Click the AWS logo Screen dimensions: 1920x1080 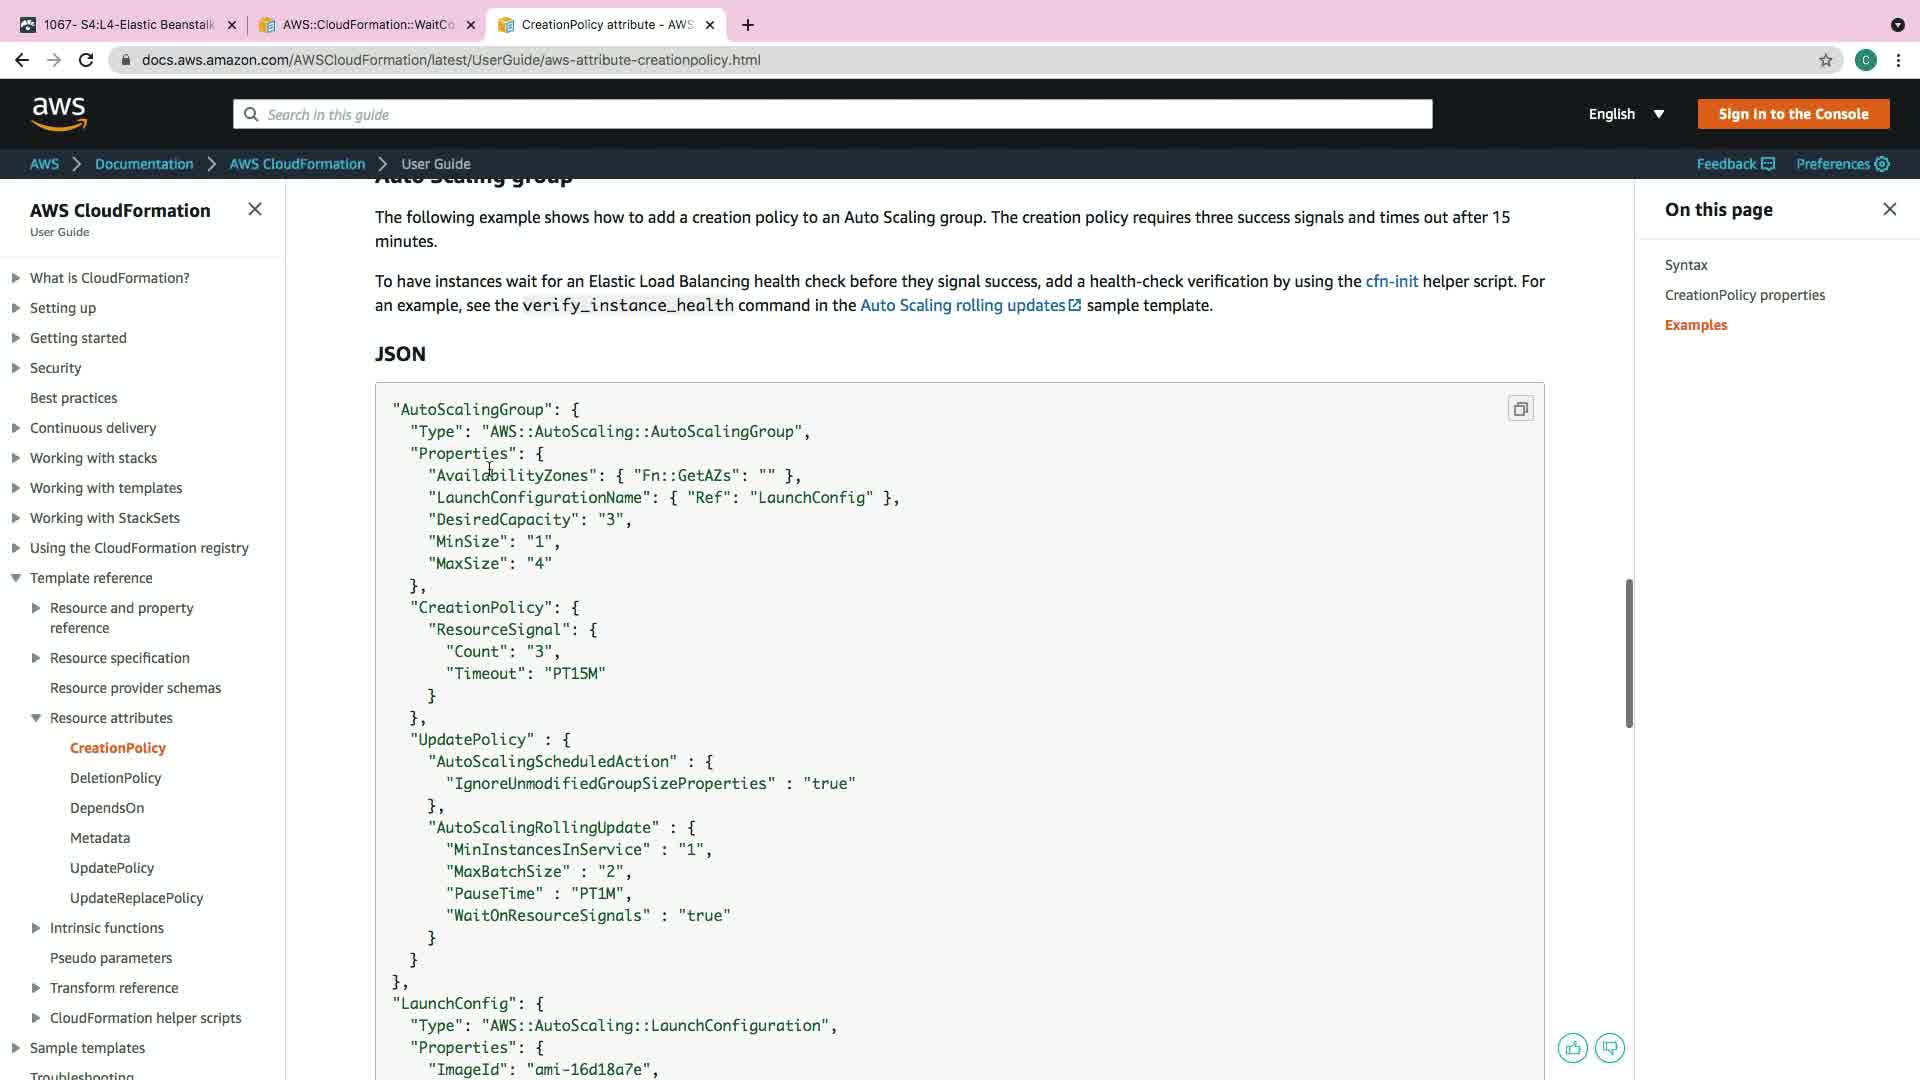click(x=59, y=114)
